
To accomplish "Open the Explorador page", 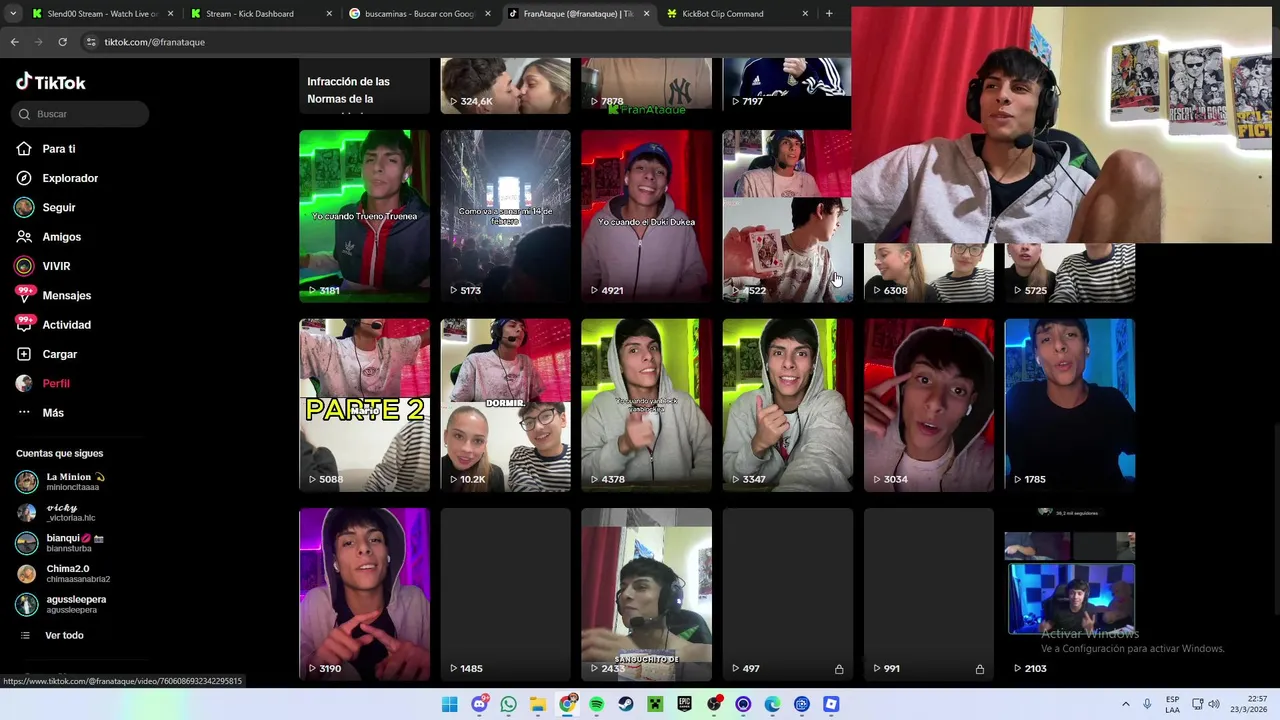I will [x=70, y=178].
